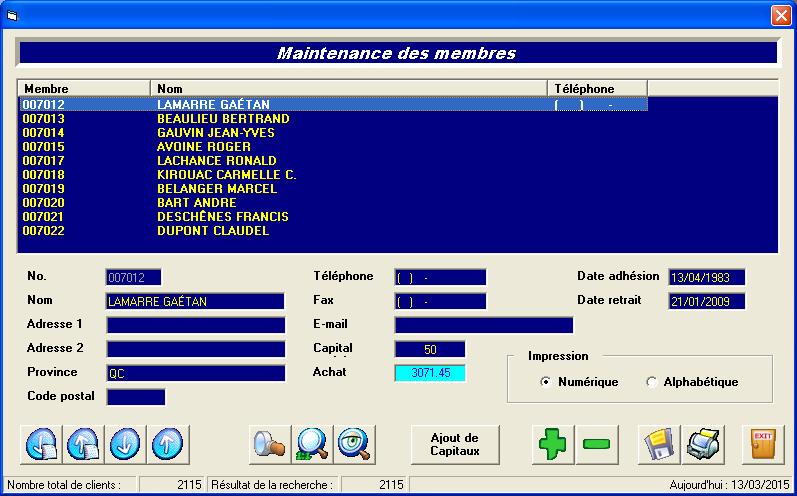Click into the E-mail input field
The image size is (797, 496).
pos(484,325)
